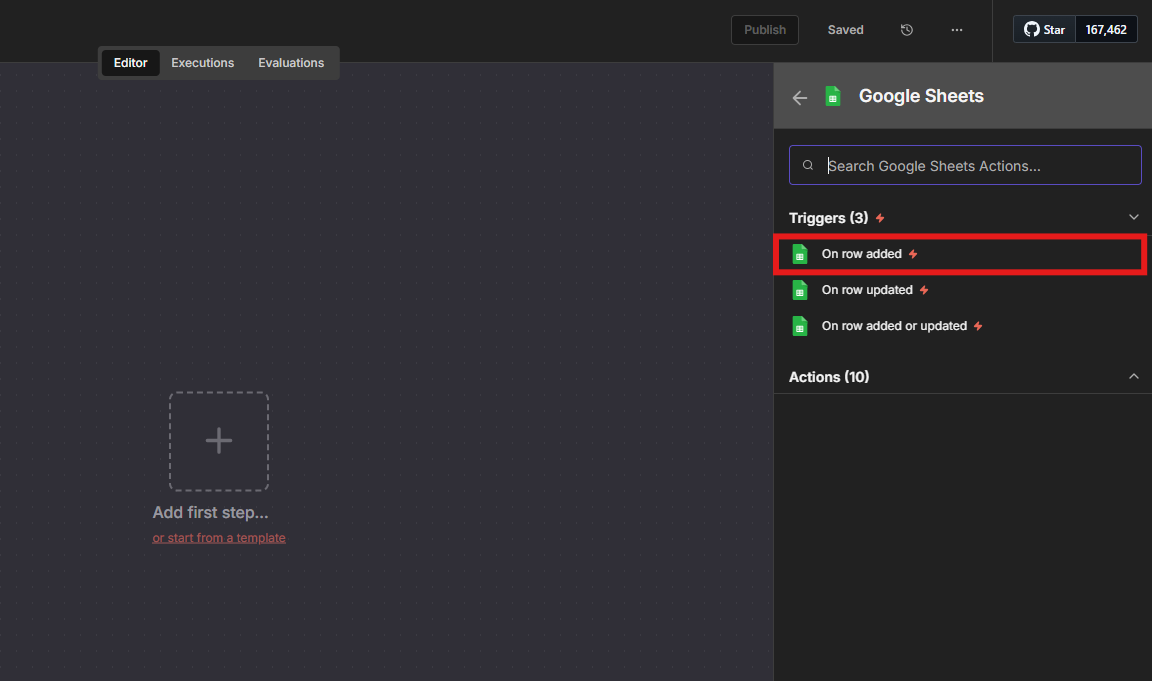Select the Editor tab
Screen dimensions: 1152x681
click(130, 63)
